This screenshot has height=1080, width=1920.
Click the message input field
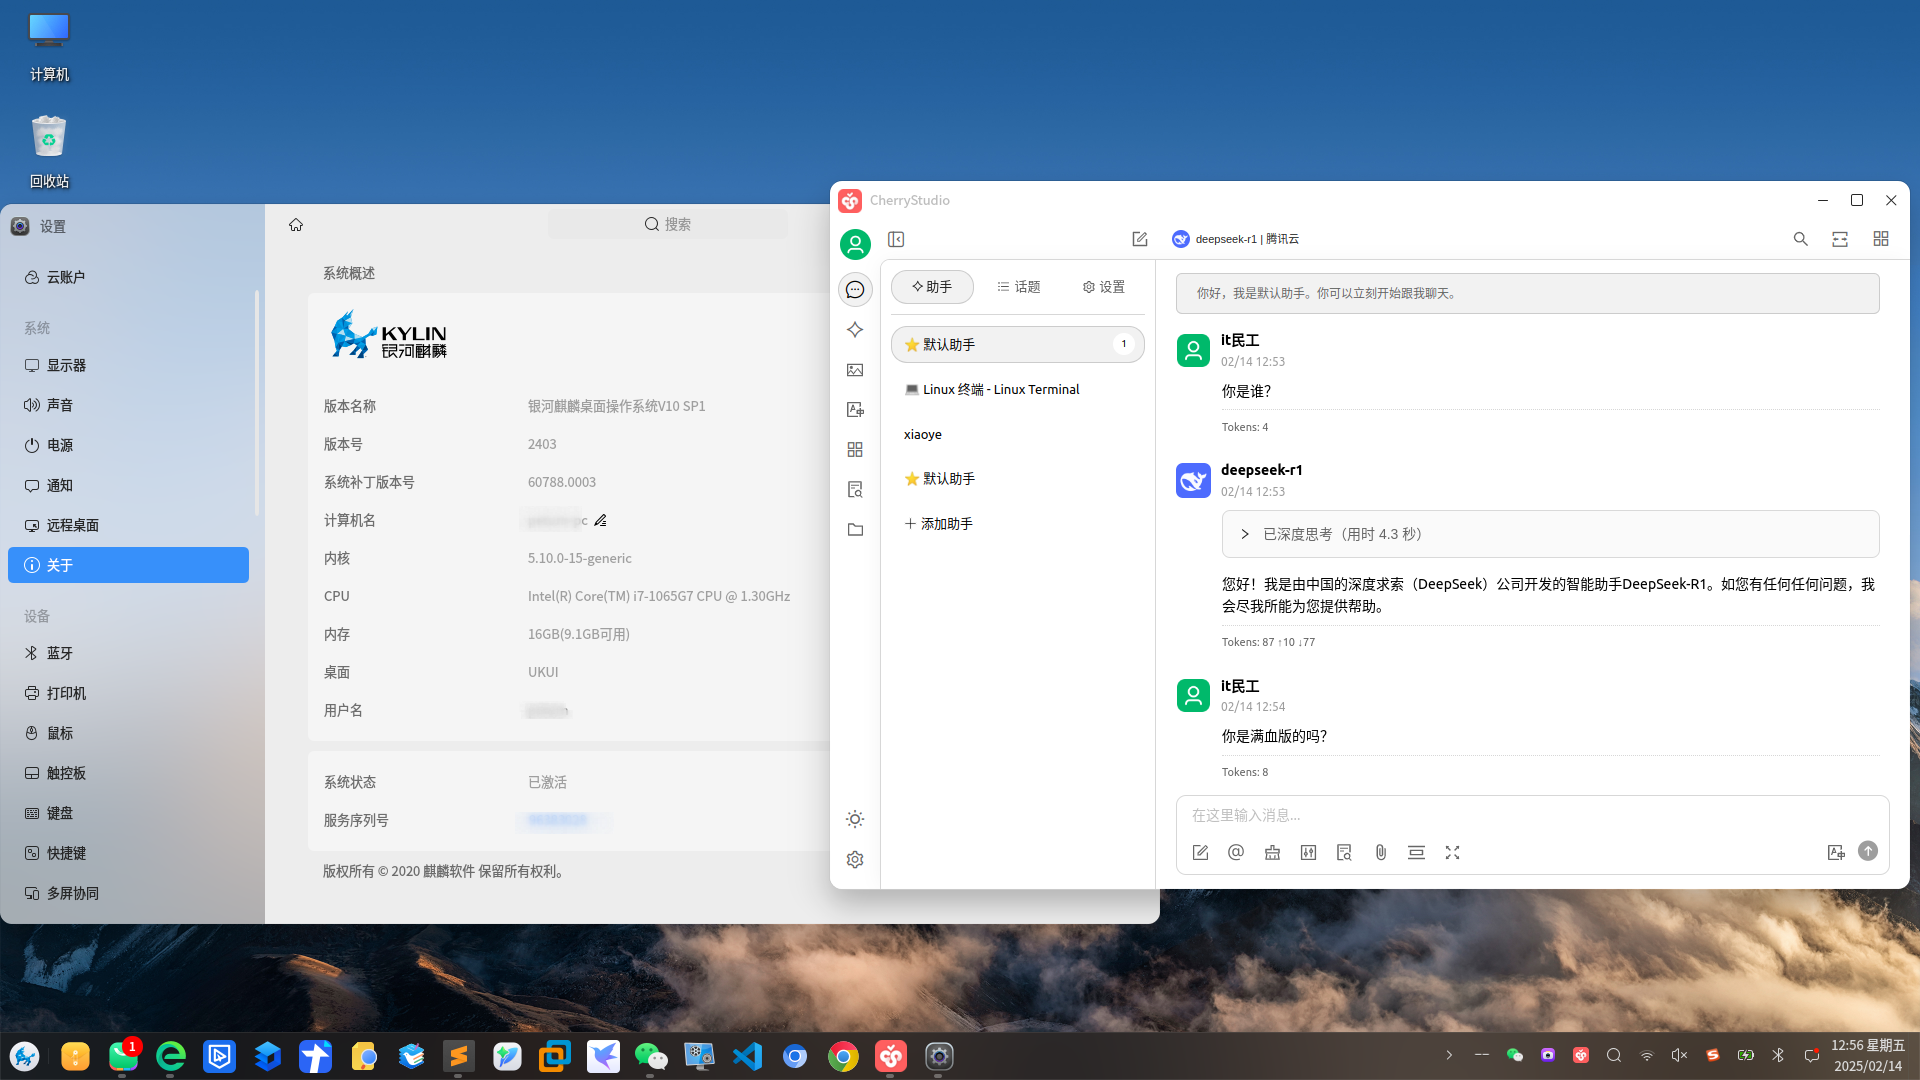click(x=1530, y=816)
